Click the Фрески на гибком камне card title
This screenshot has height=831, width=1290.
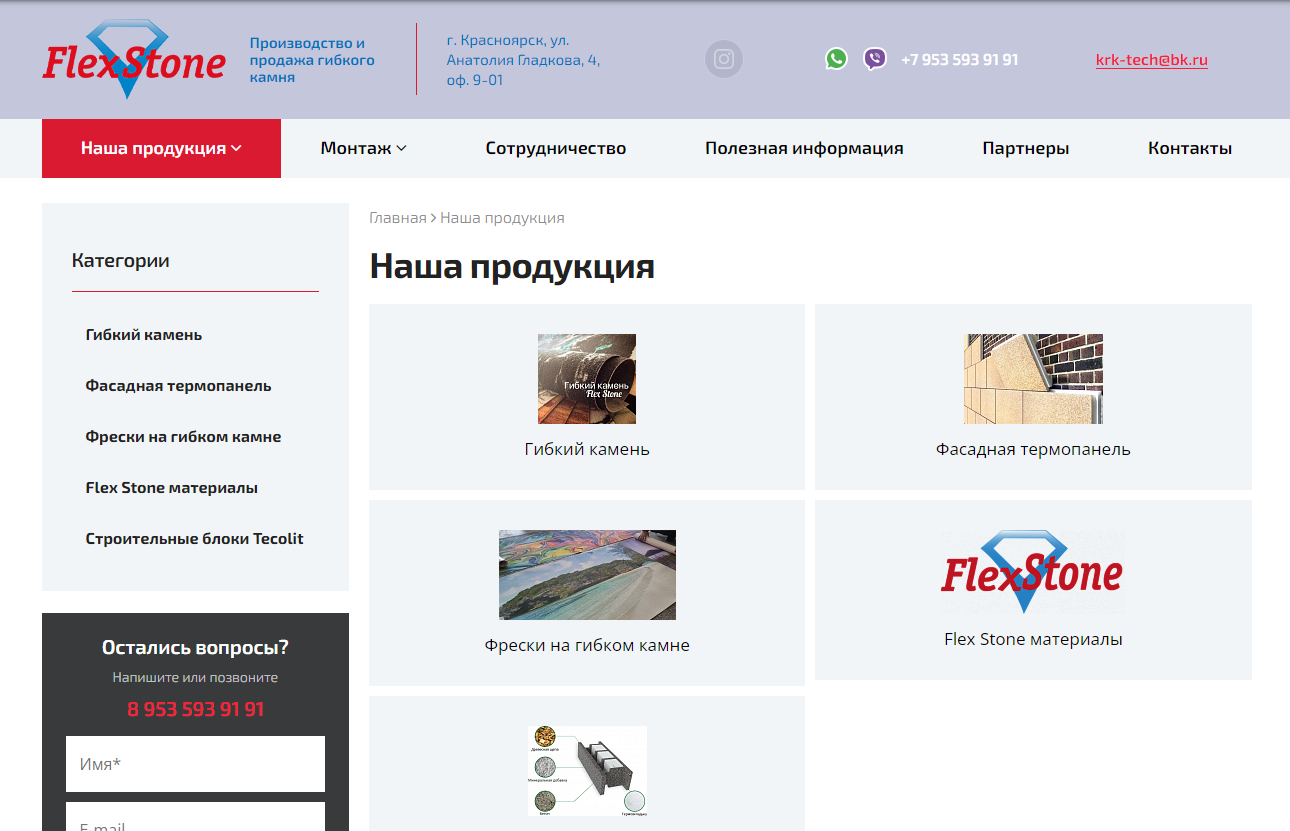pyautogui.click(x=587, y=645)
